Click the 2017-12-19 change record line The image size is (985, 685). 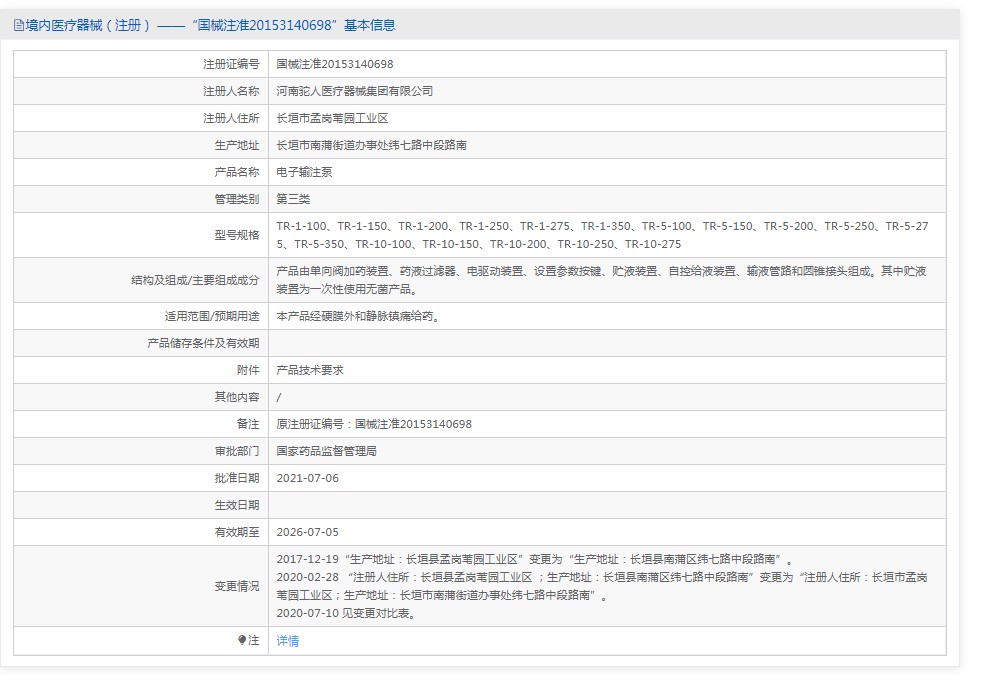tap(535, 559)
